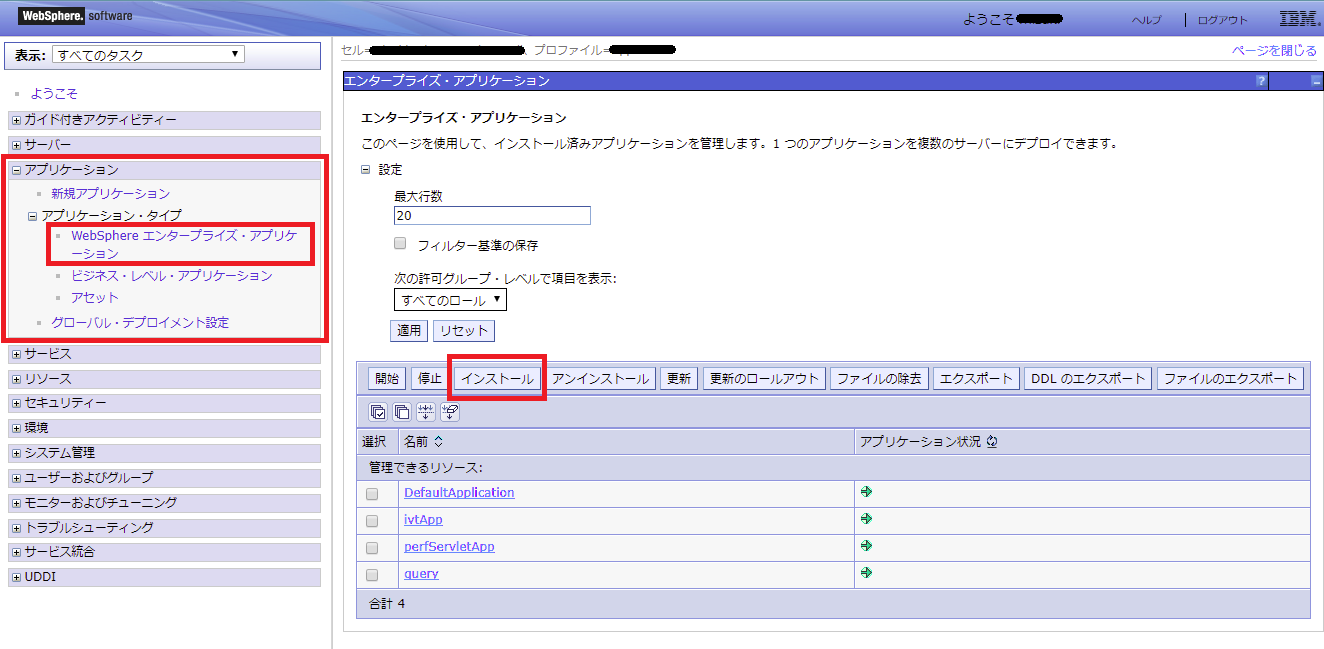
Task: Click ivtApp green status arrow
Action: [866, 519]
